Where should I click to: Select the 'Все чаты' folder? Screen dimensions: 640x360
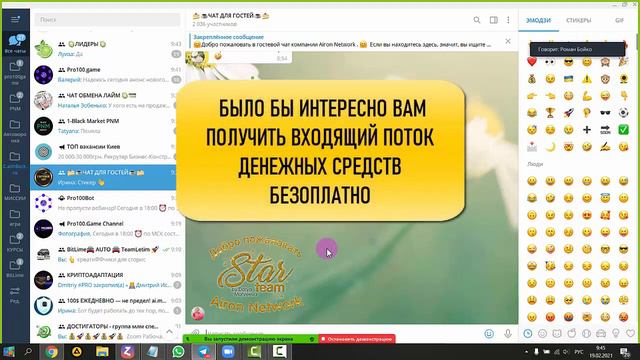(x=15, y=44)
